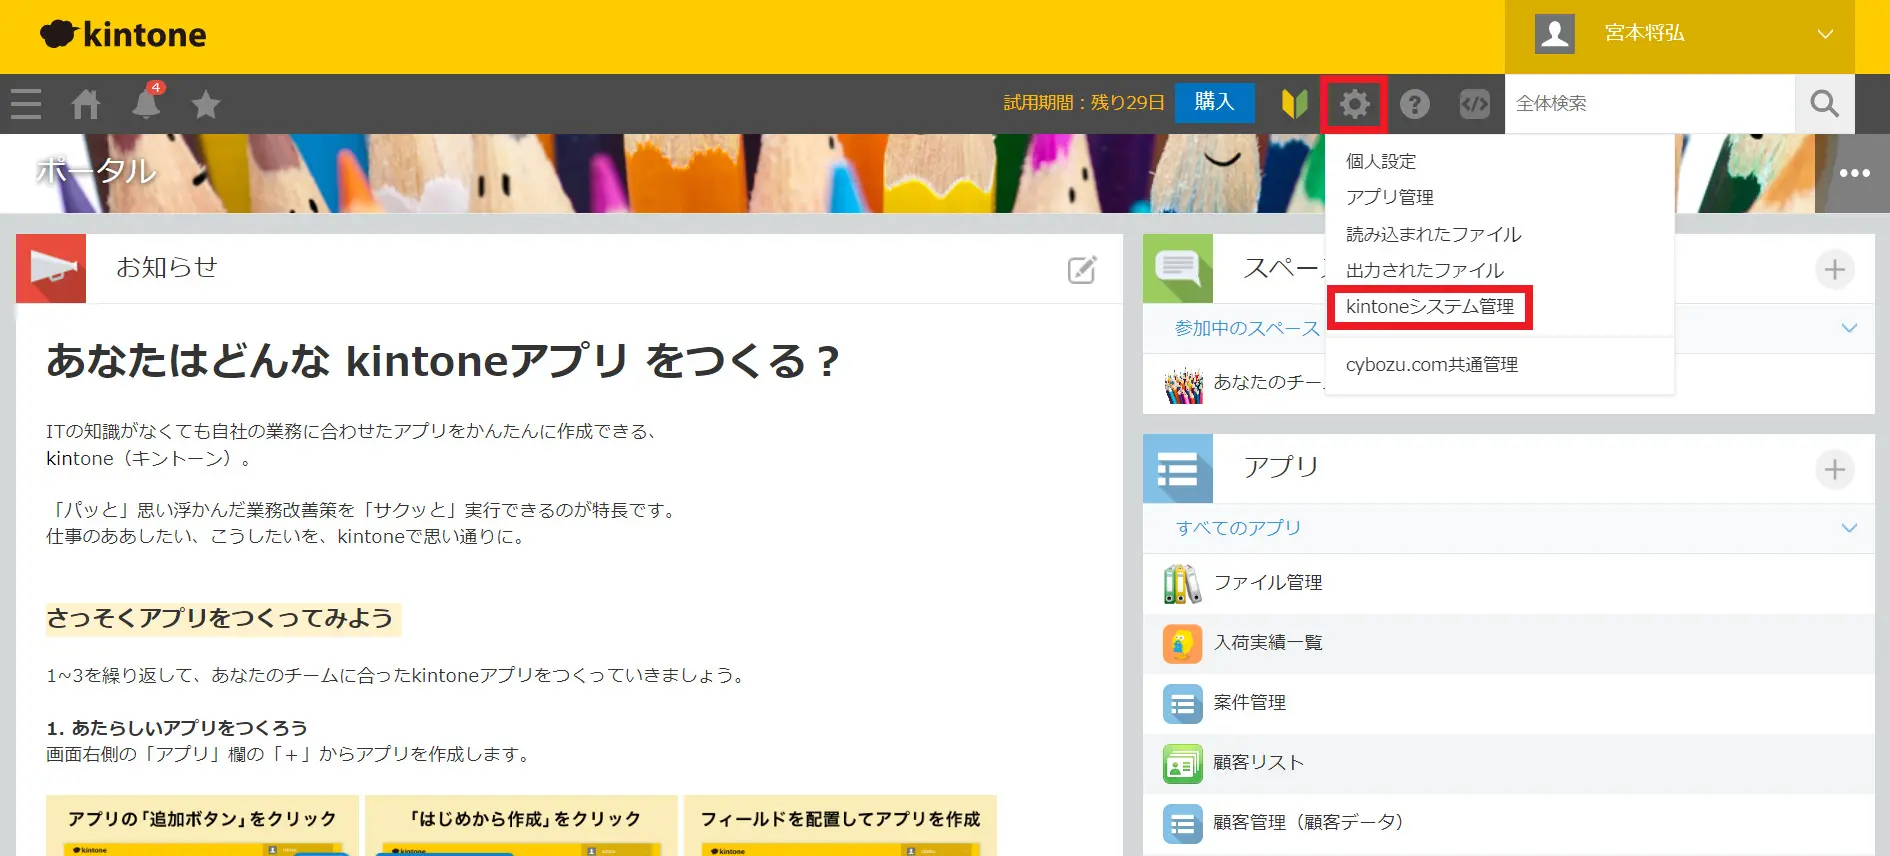Click the 参加中のスペース label
1890x856 pixels.
1247,328
